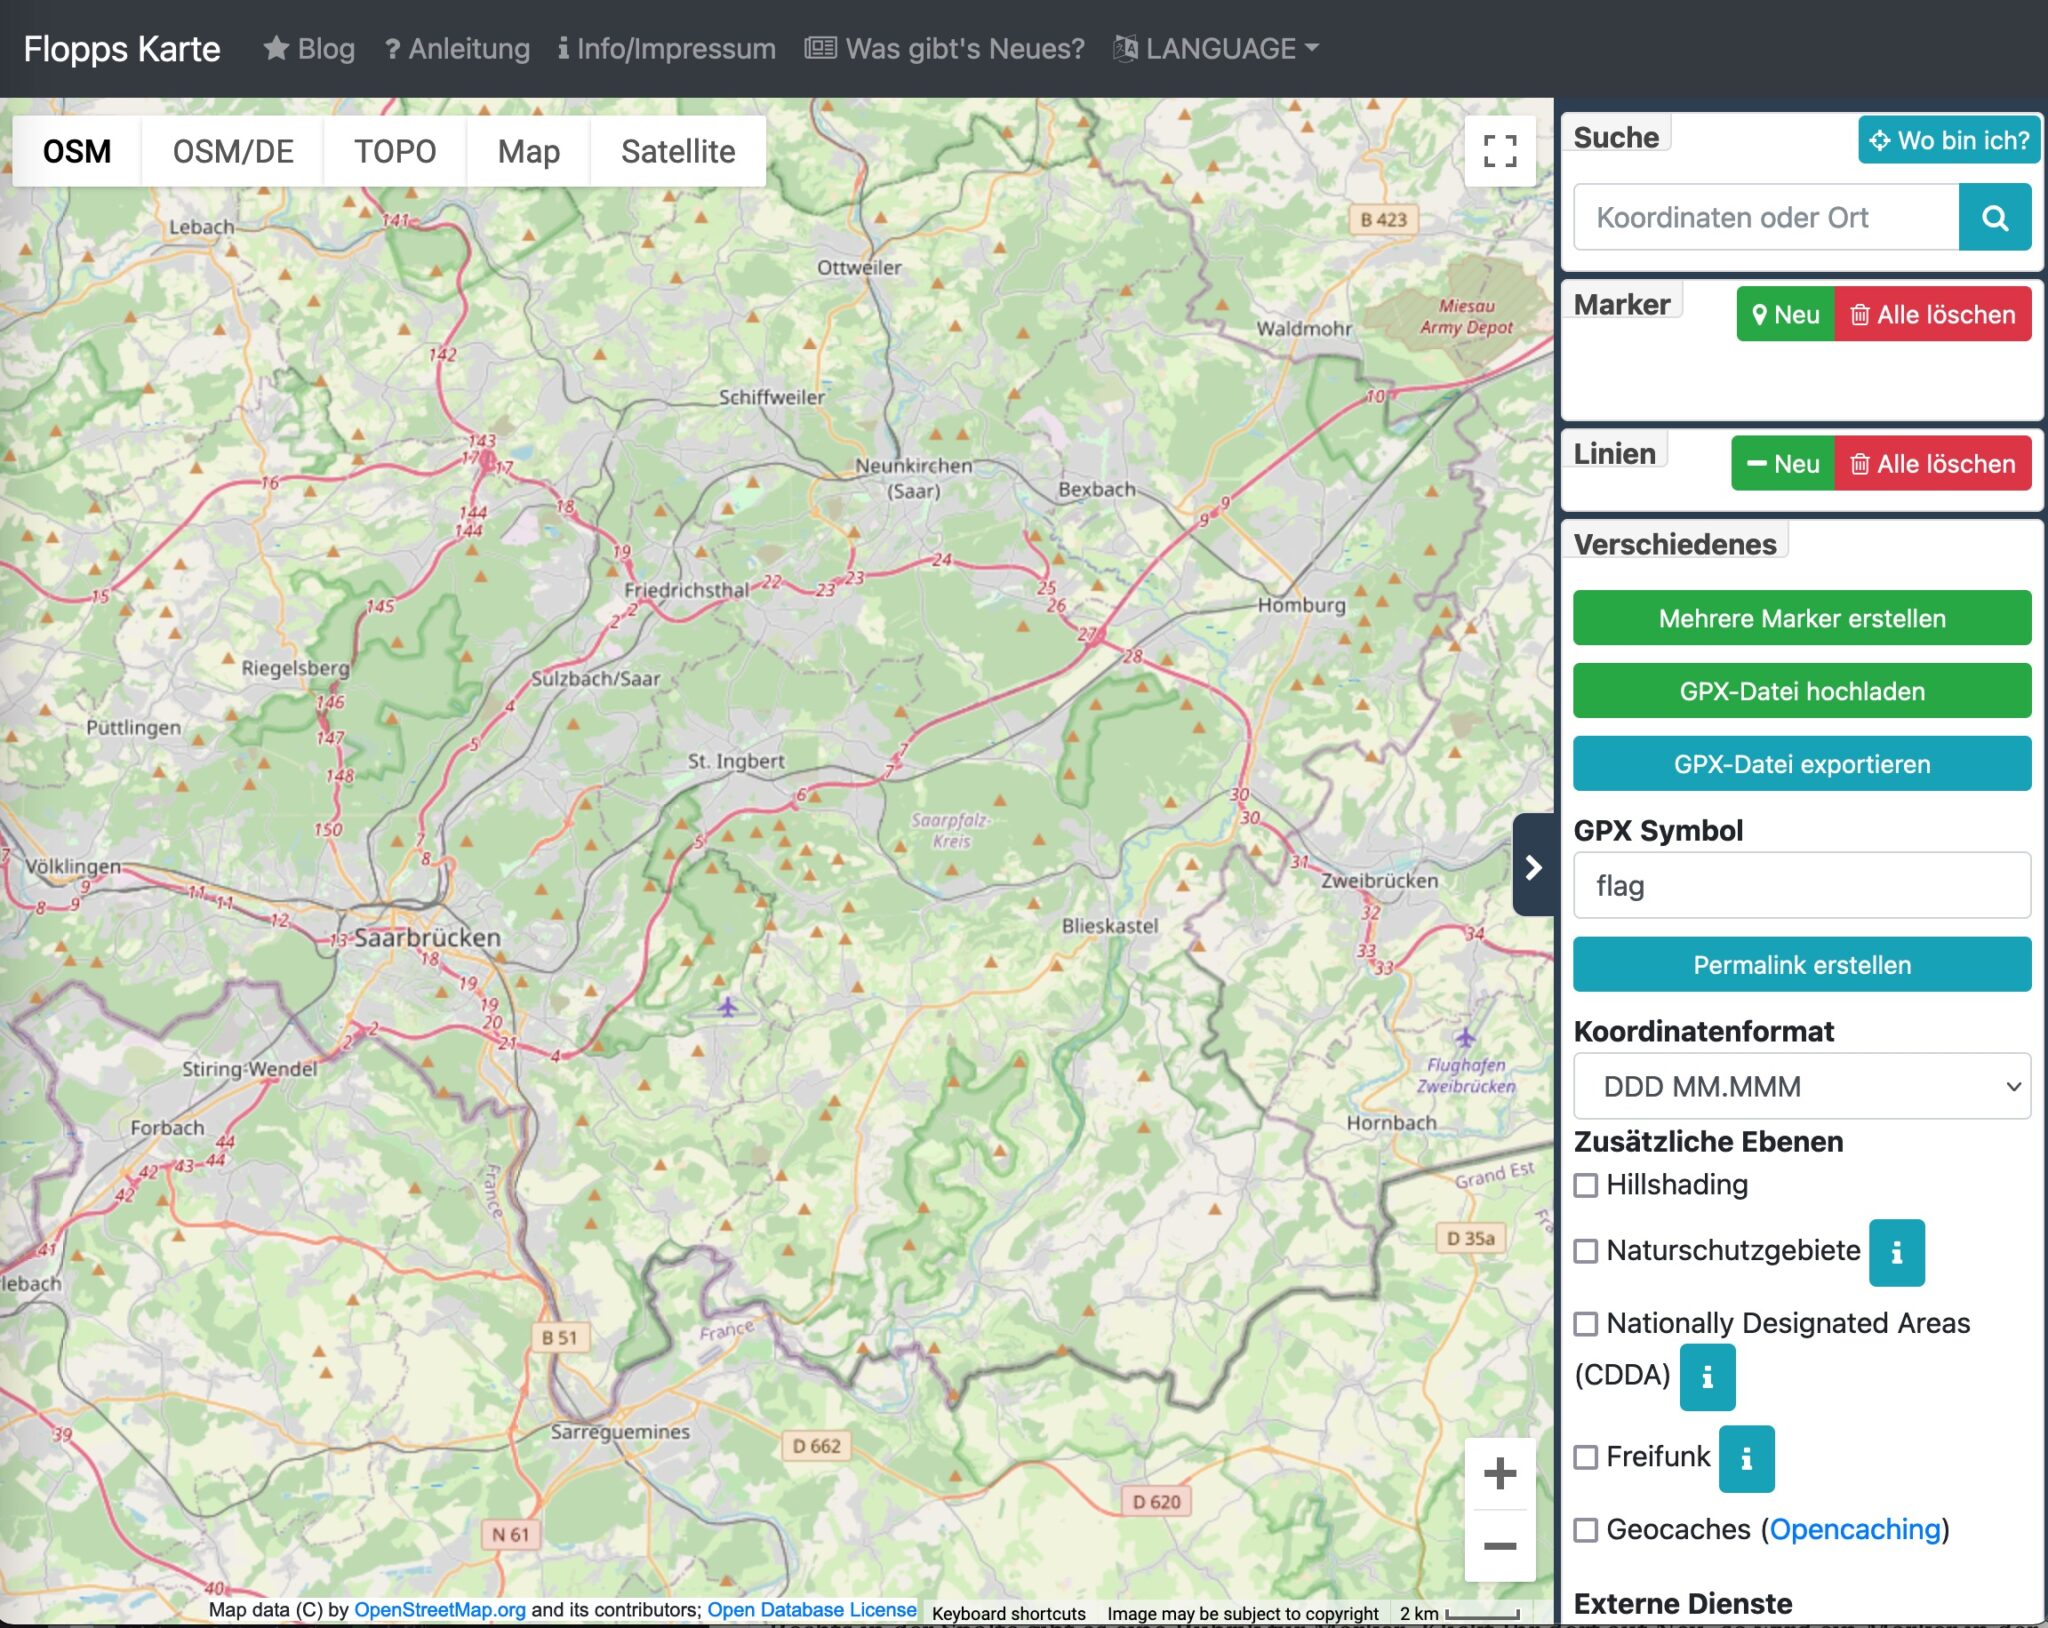The height and width of the screenshot is (1628, 2048).
Task: Click the fullscreen map icon
Action: click(1499, 151)
